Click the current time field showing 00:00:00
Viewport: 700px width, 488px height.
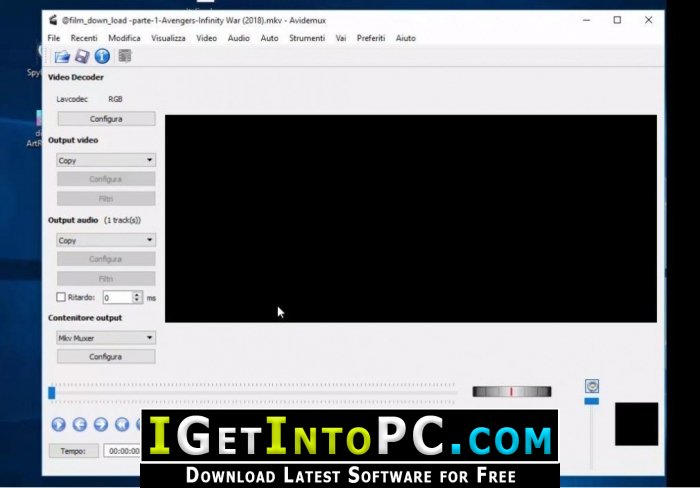[123, 451]
